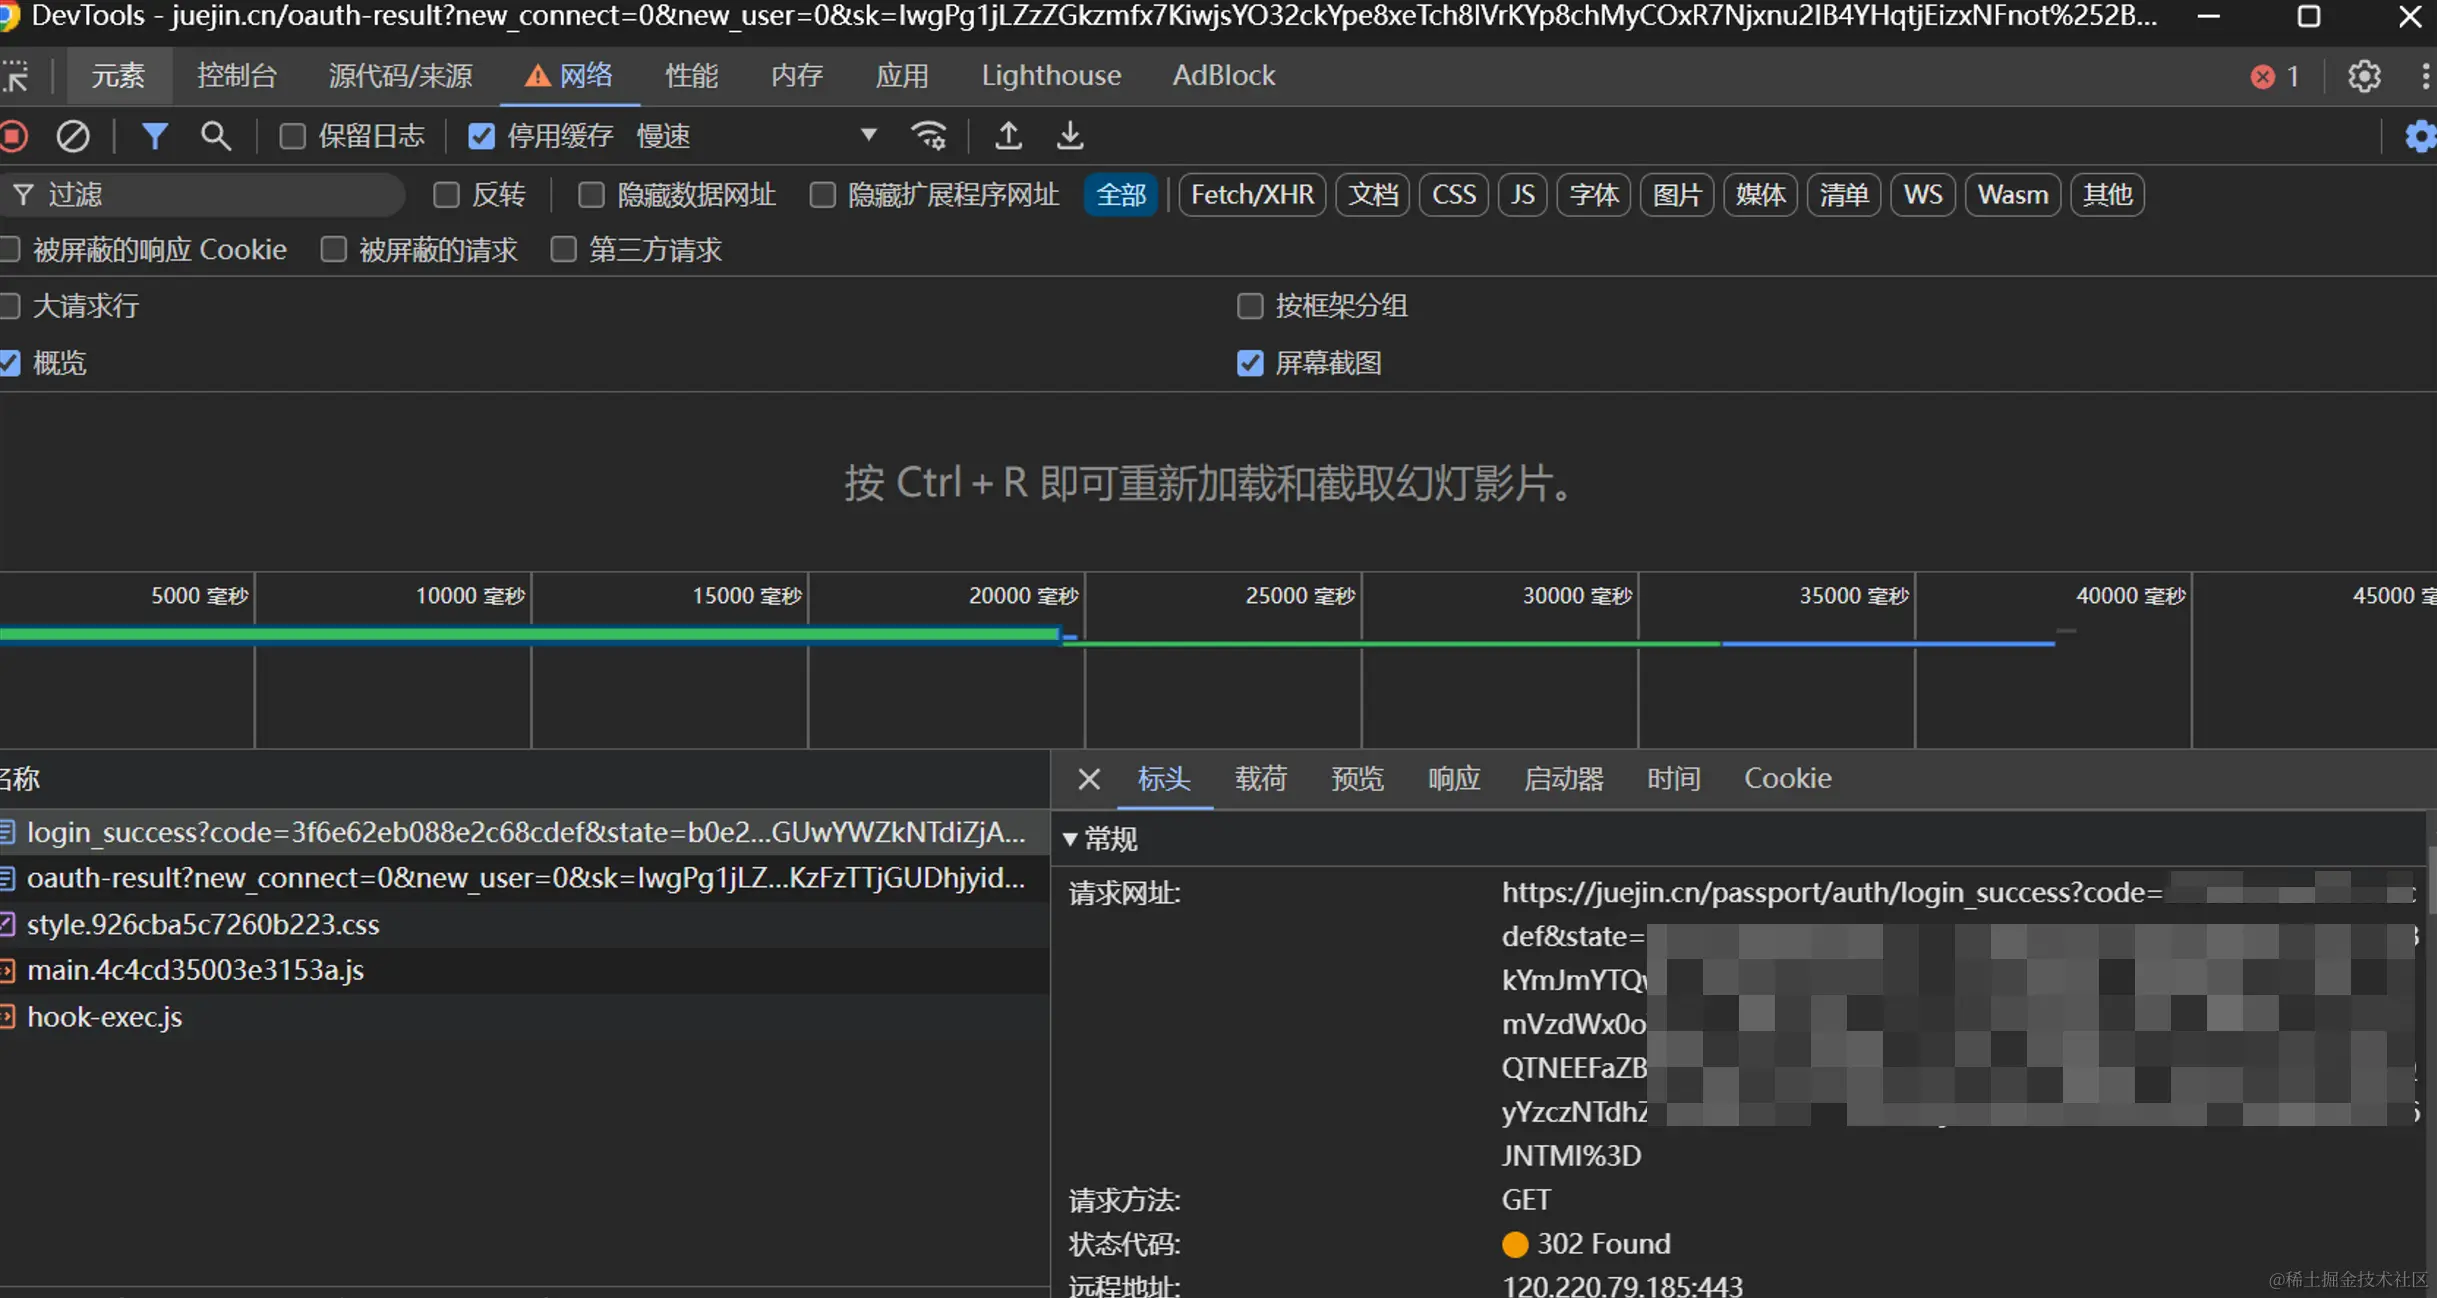2437x1298 pixels.
Task: Enable the 保留日志 checkbox
Action: click(x=292, y=136)
